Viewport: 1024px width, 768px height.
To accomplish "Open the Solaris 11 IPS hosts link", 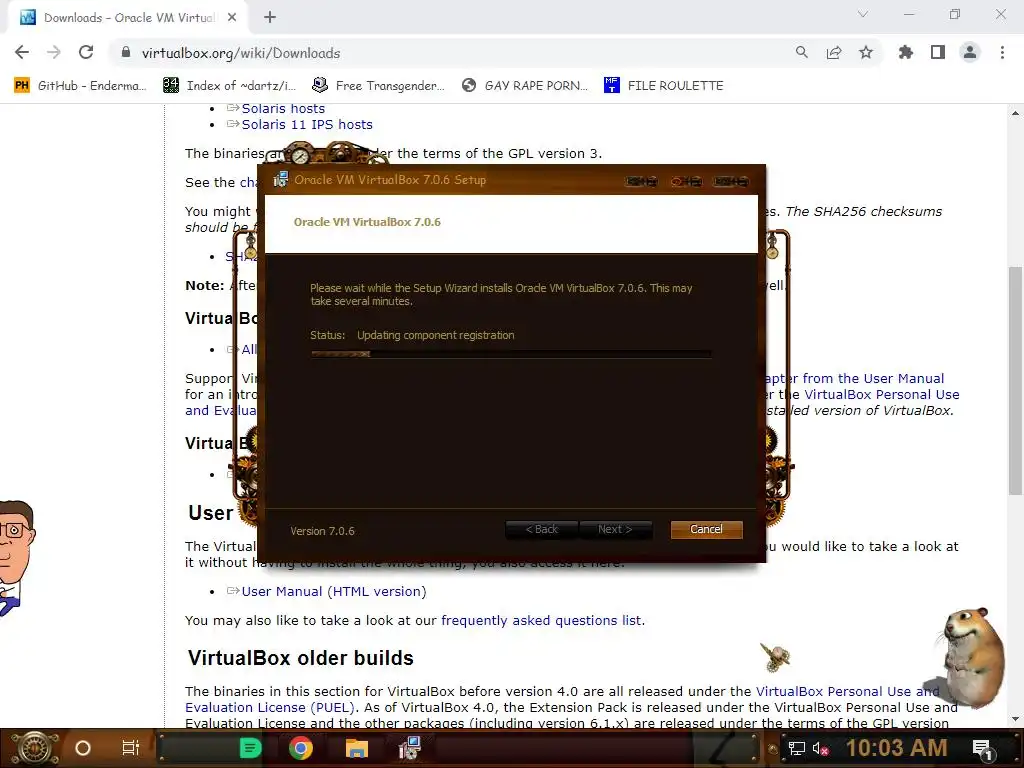I will tap(307, 124).
